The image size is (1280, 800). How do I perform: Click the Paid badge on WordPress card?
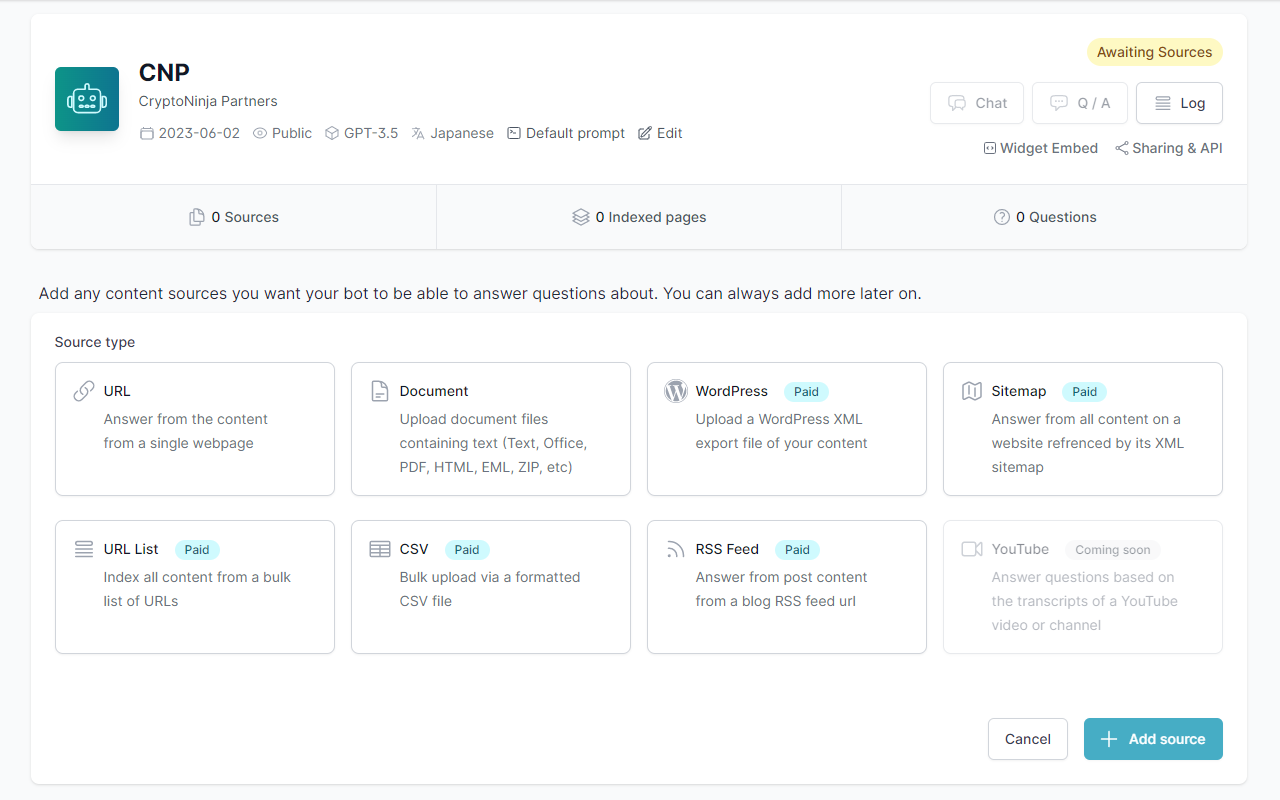click(x=806, y=392)
